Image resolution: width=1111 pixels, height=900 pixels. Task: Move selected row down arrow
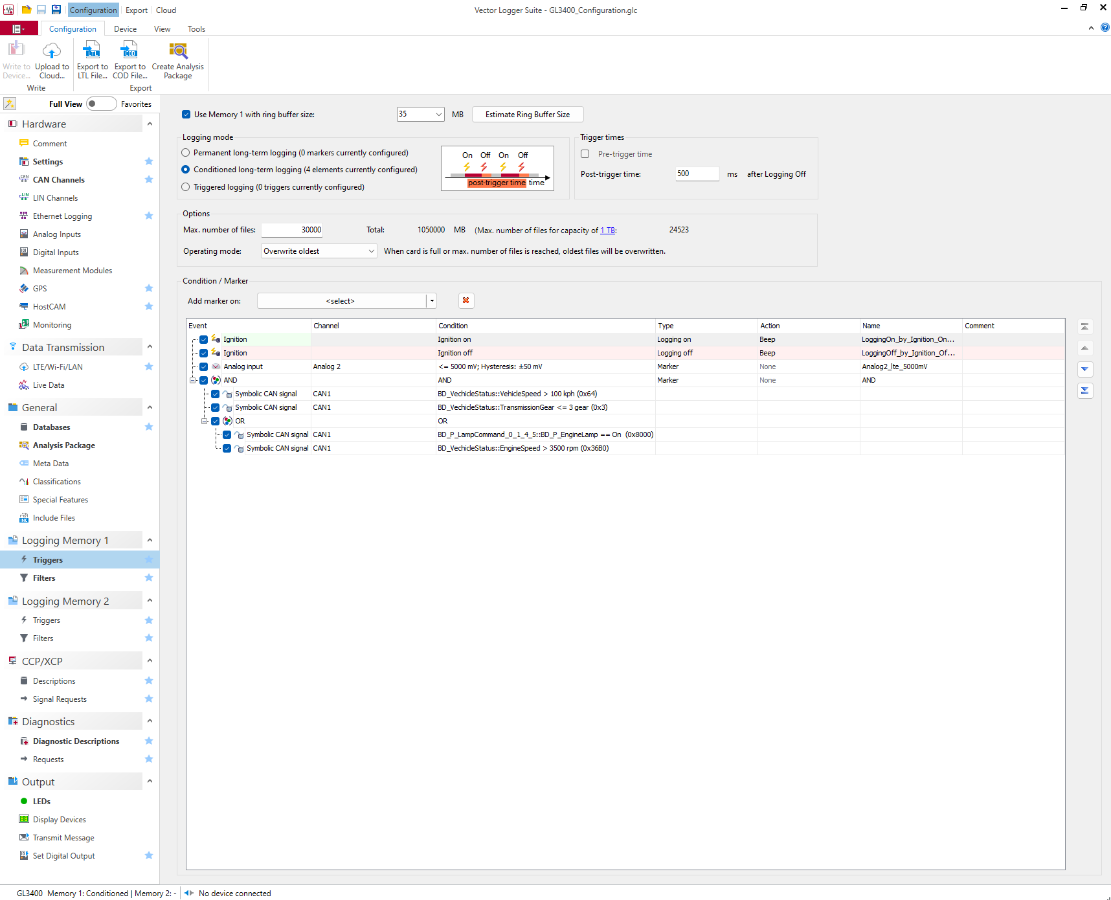1085,369
